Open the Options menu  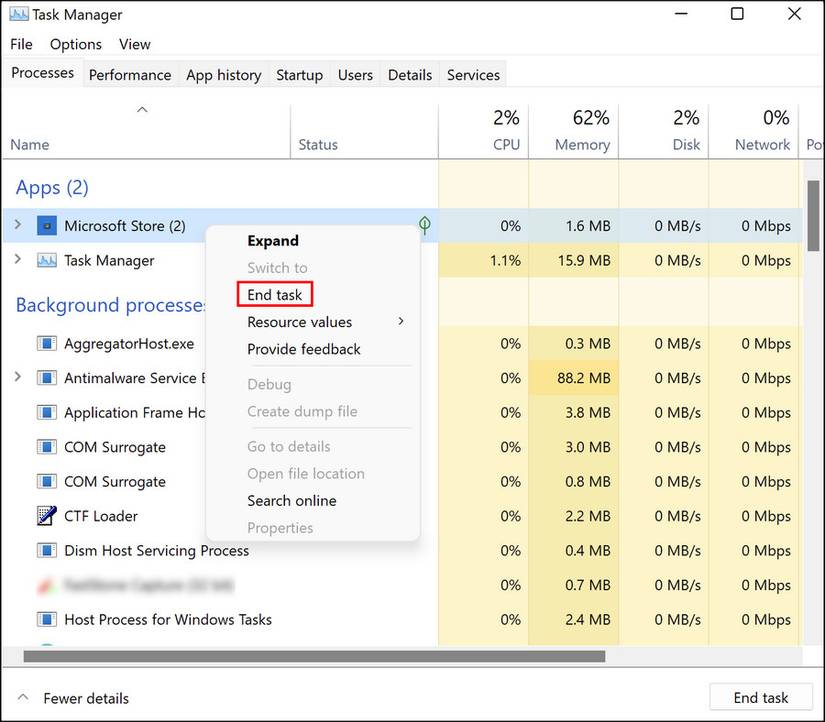[x=75, y=44]
